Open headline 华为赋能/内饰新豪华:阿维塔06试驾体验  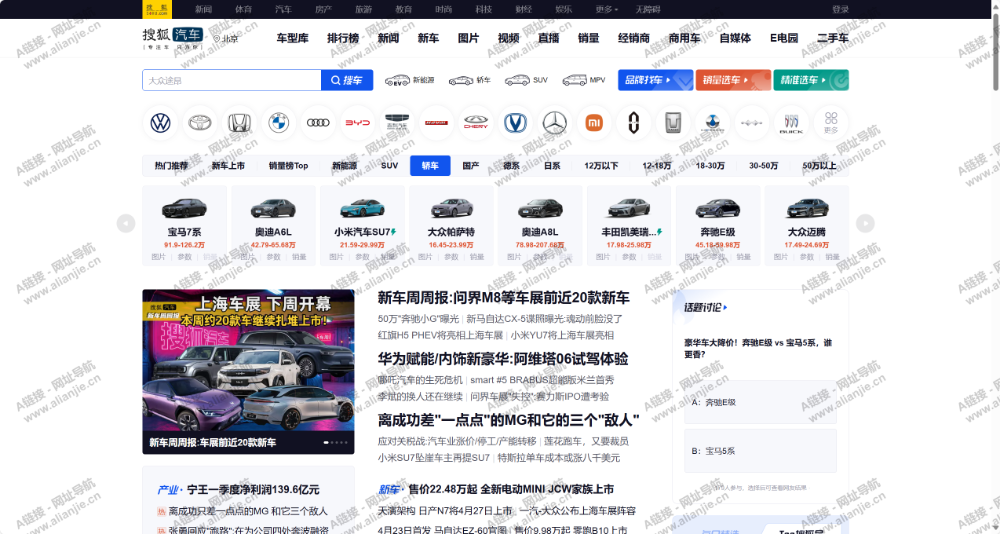pos(503,359)
